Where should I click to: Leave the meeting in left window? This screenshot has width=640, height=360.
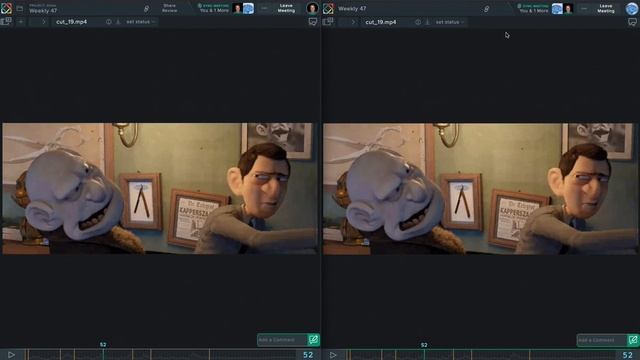(x=286, y=8)
